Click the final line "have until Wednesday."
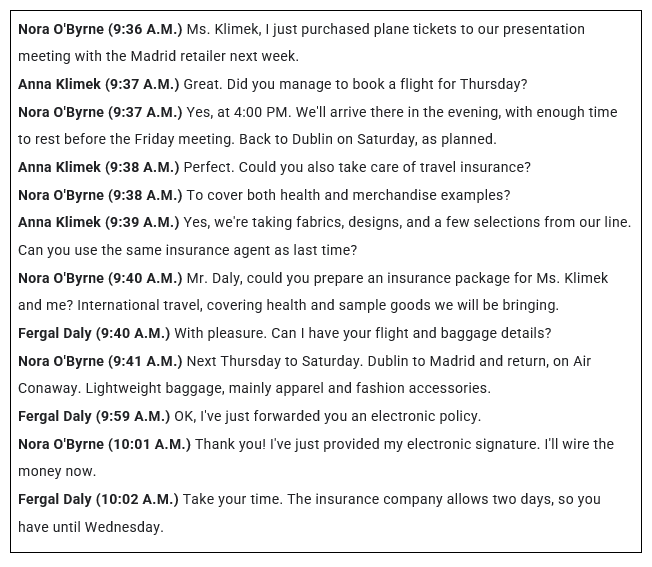Screen dimensions: 652x567 [x=90, y=527]
